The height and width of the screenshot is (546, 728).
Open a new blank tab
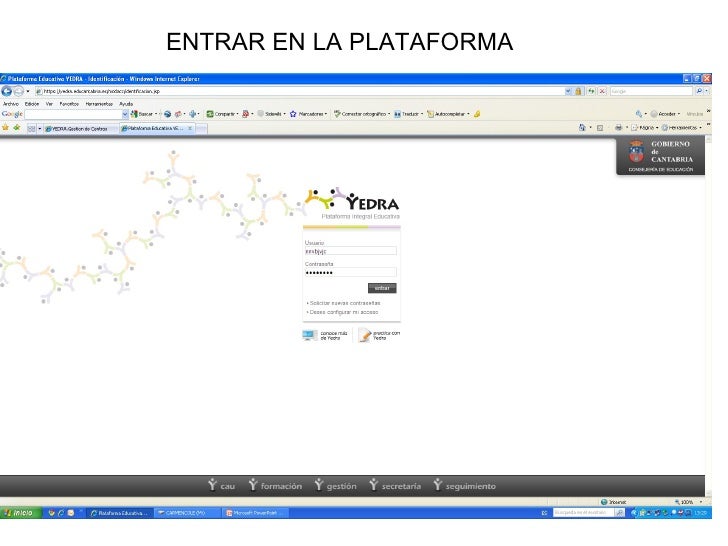tap(201, 129)
